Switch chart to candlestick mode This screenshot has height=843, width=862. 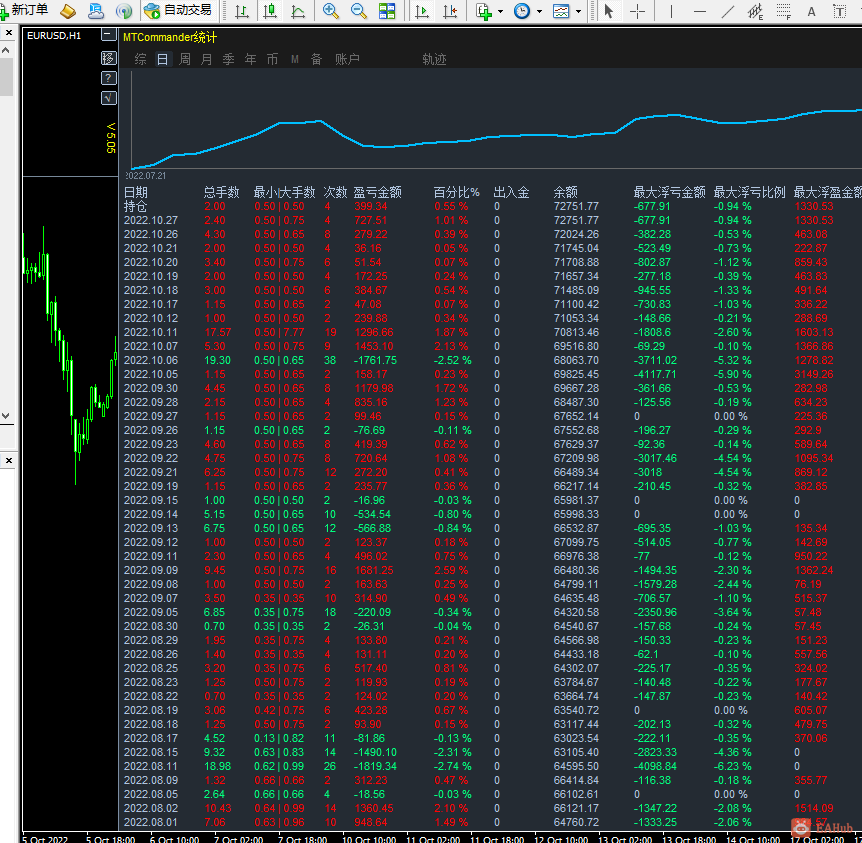click(270, 11)
